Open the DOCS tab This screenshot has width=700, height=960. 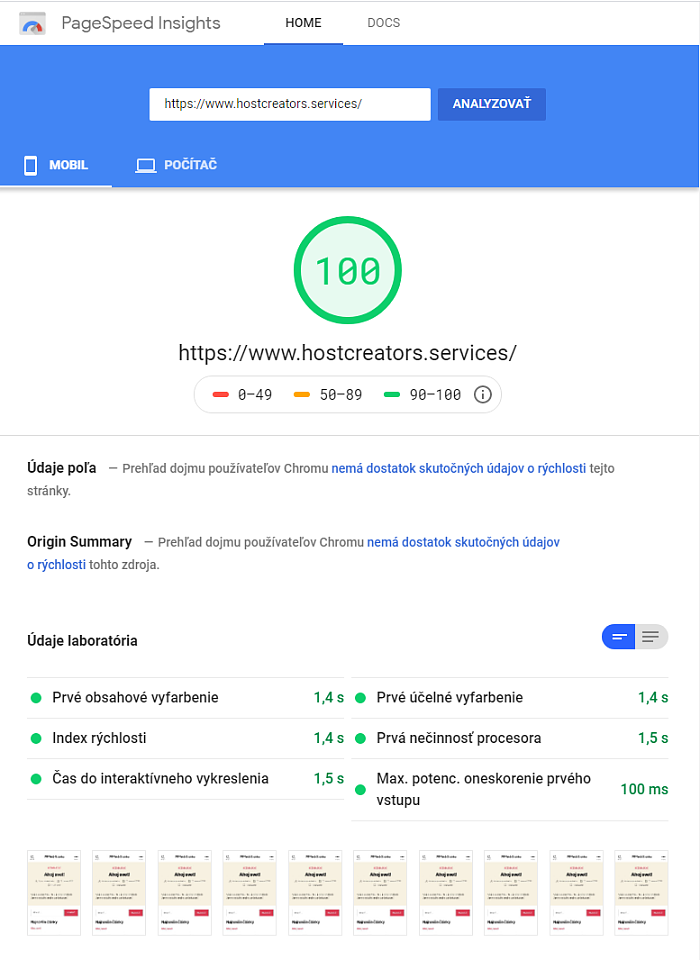[x=383, y=23]
